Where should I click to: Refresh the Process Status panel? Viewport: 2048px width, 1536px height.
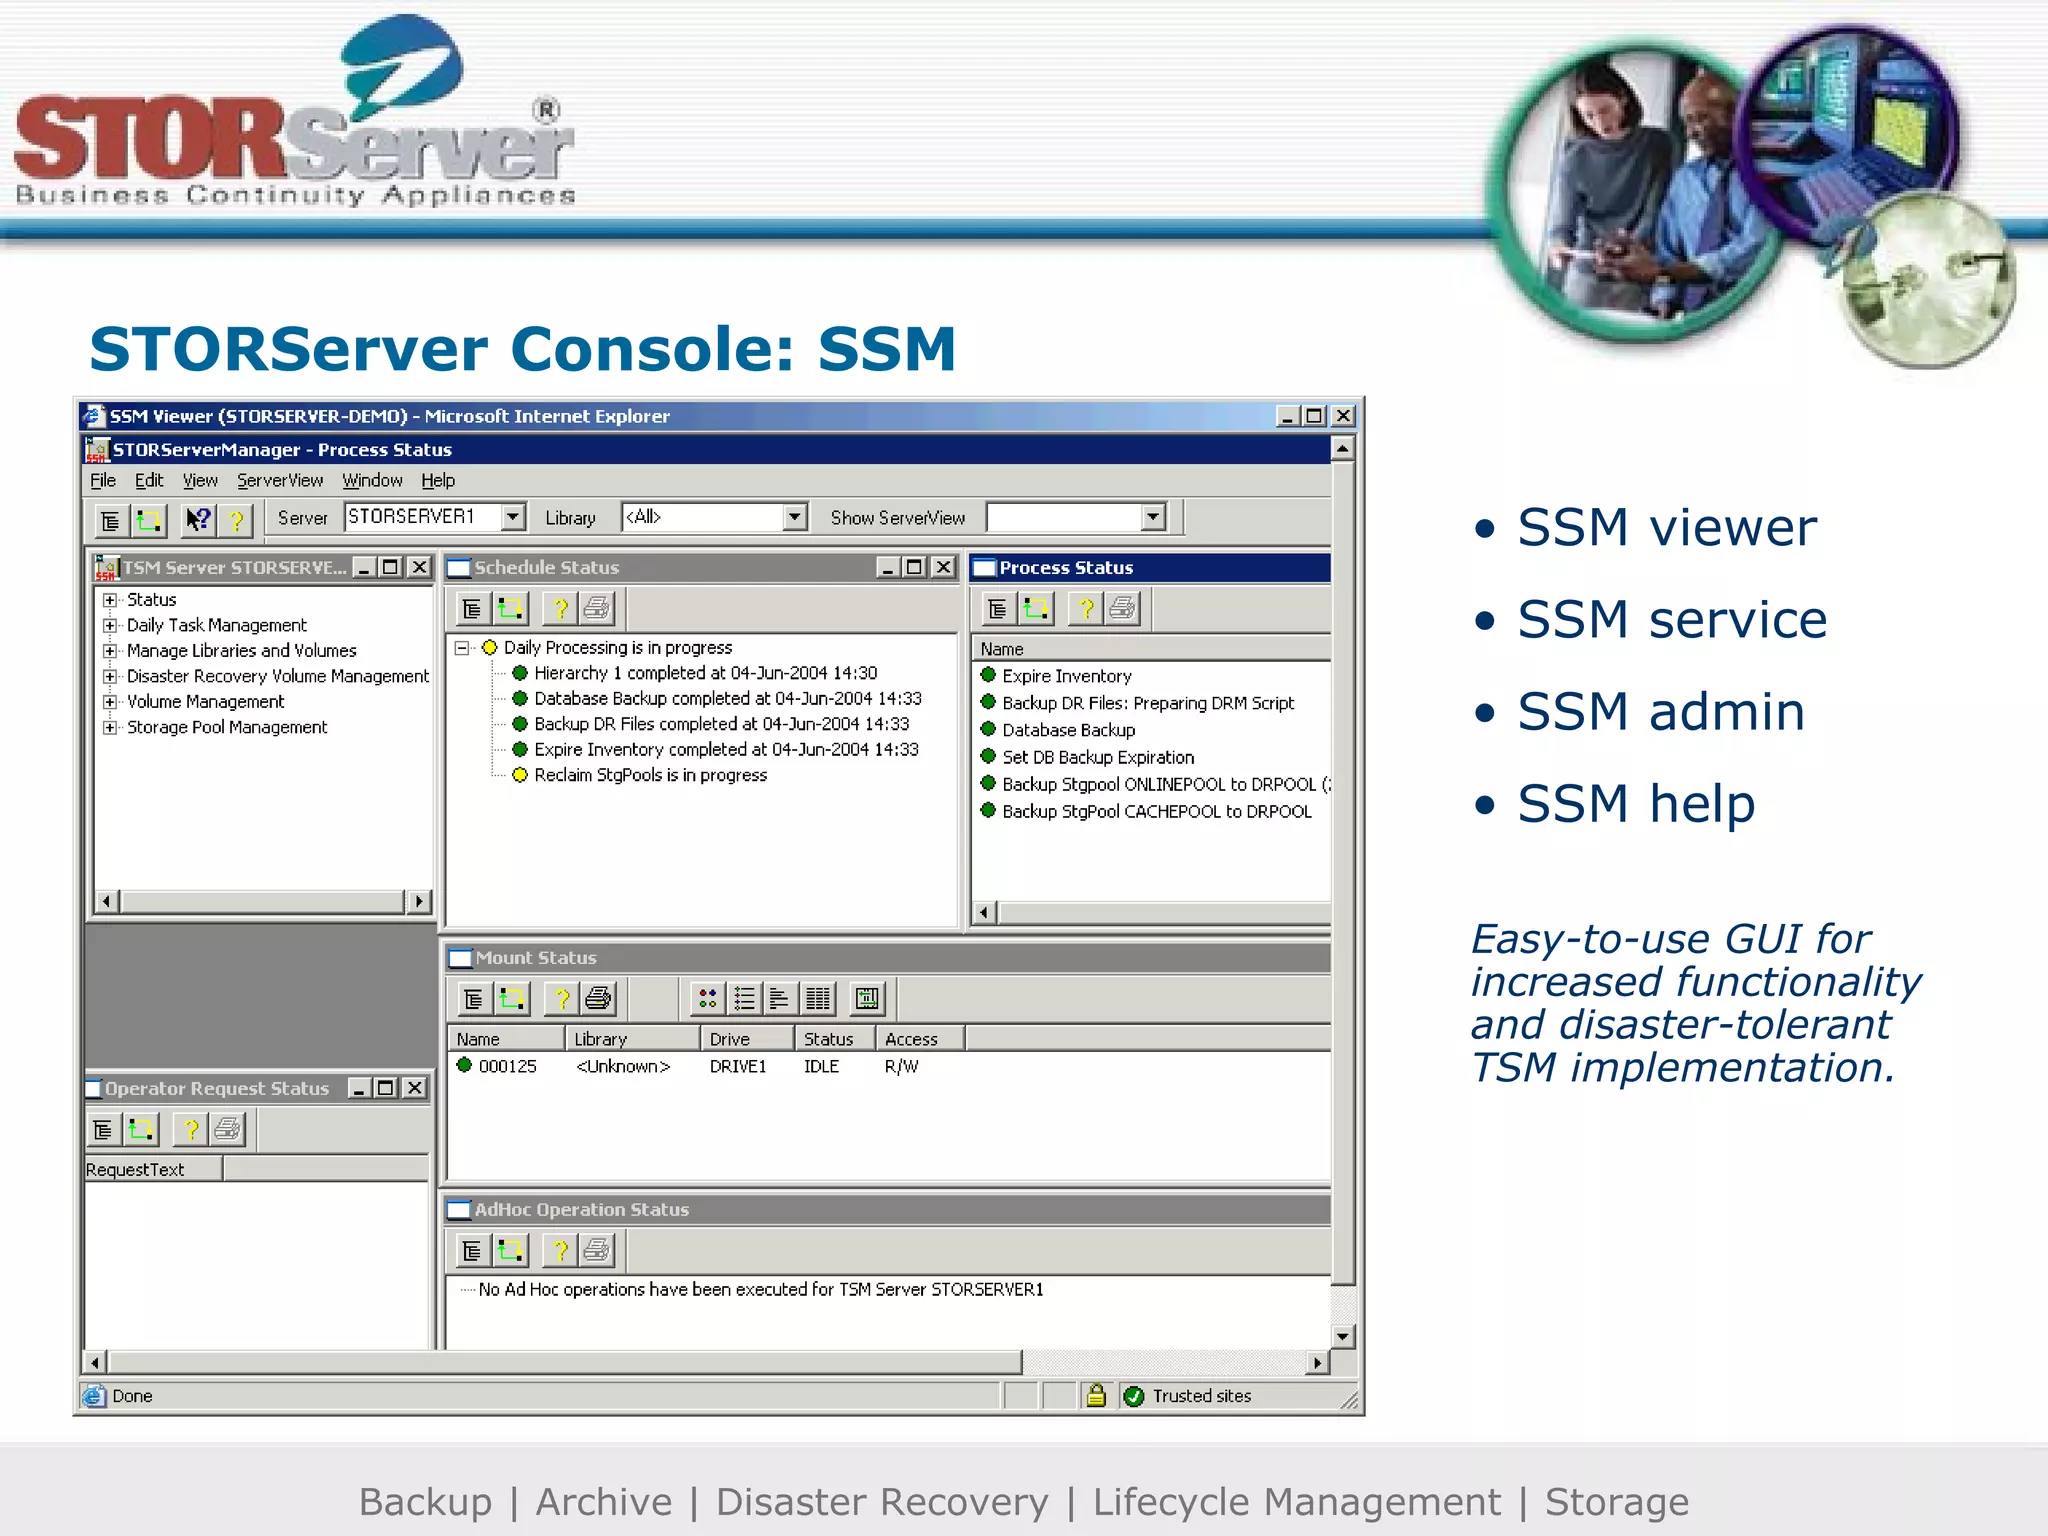[1036, 608]
